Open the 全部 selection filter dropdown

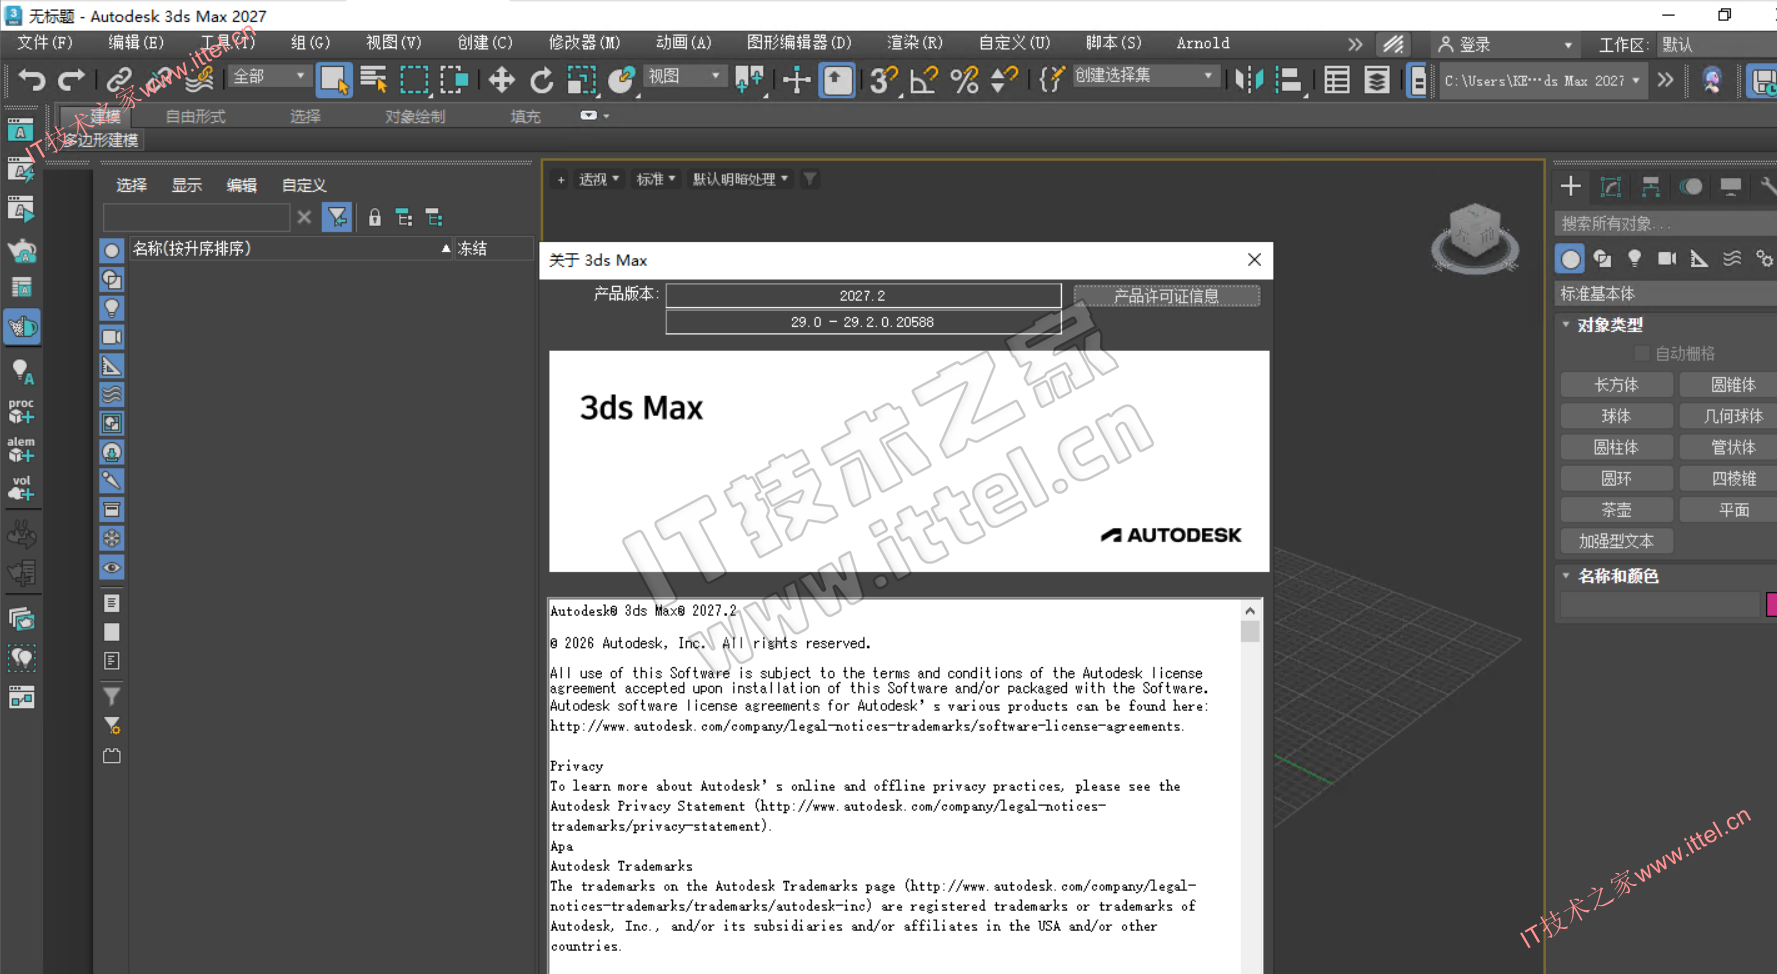(x=269, y=76)
